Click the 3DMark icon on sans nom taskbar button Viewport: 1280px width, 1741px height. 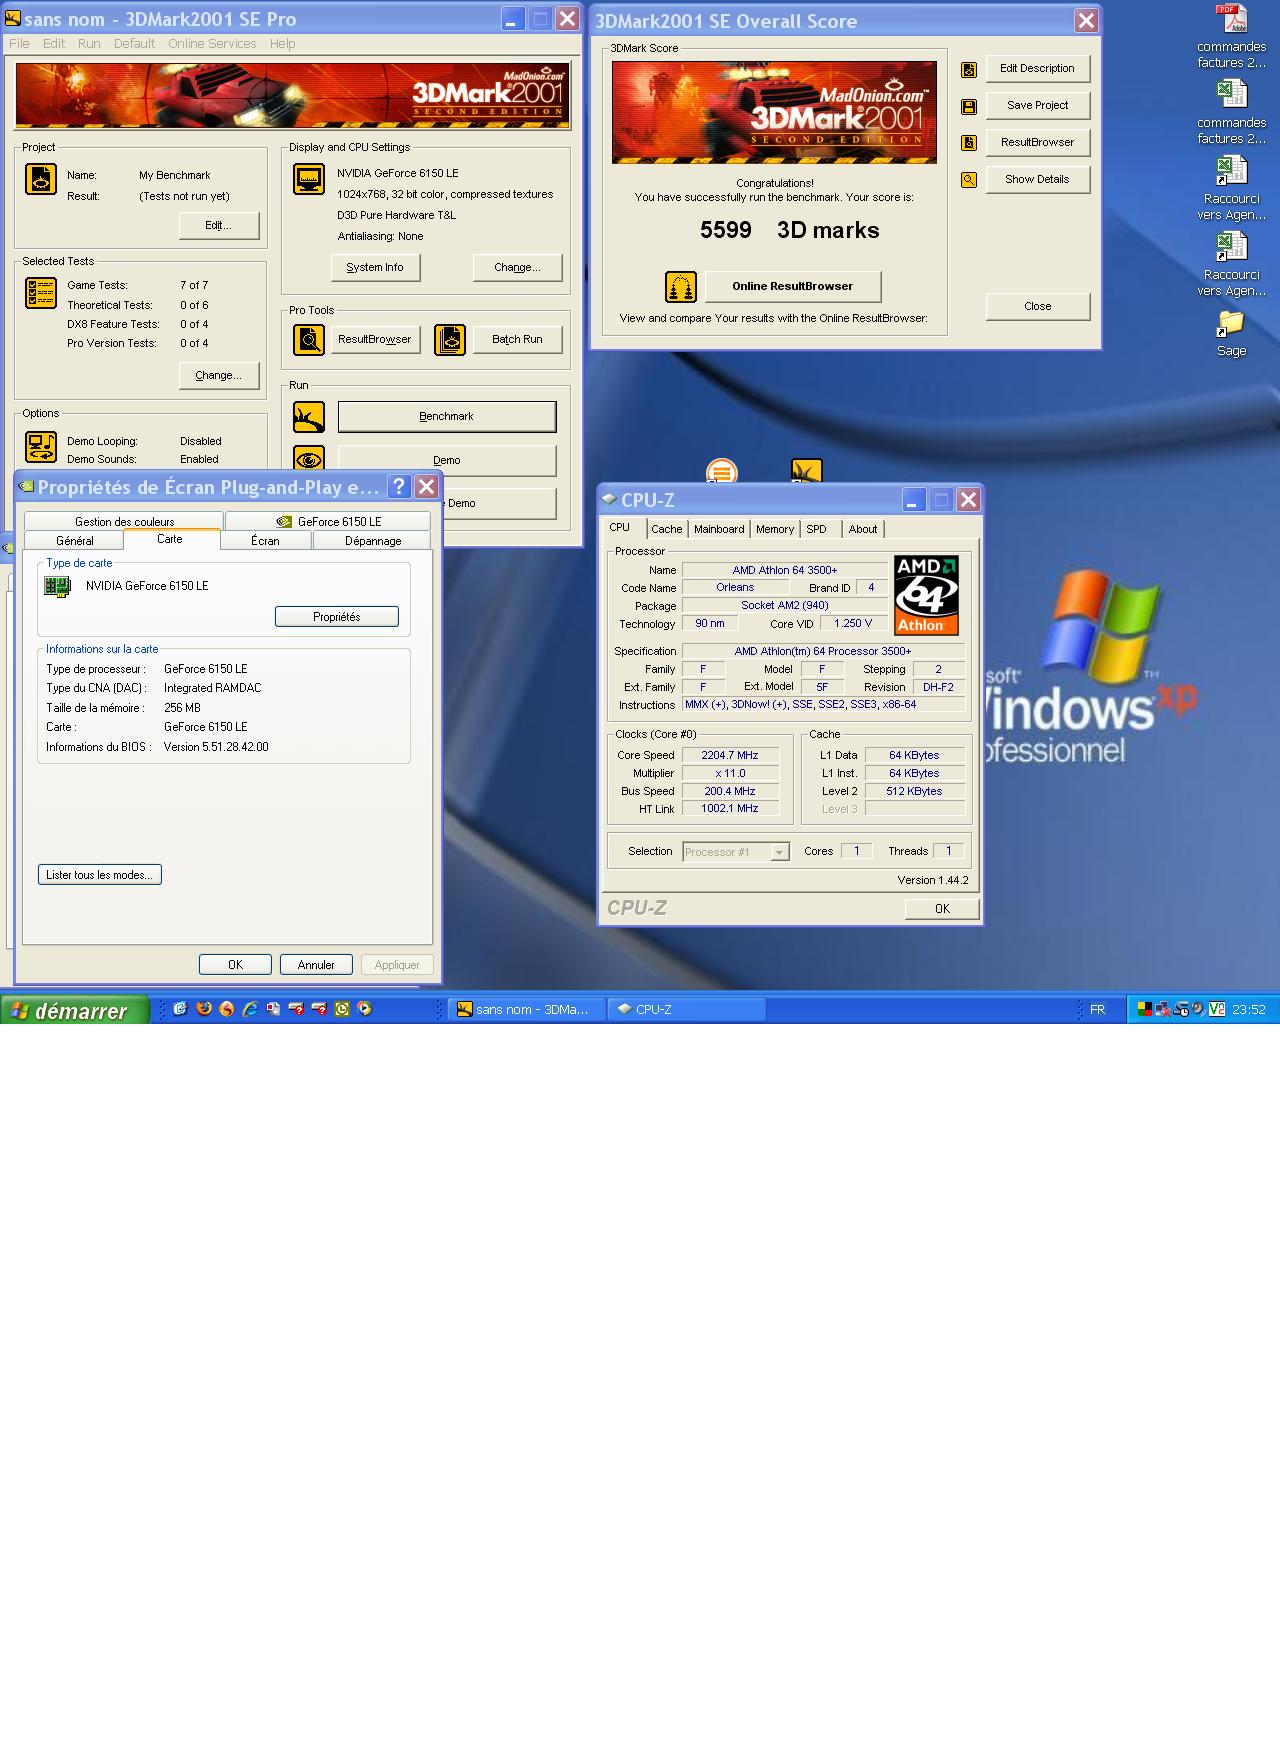coord(464,1009)
